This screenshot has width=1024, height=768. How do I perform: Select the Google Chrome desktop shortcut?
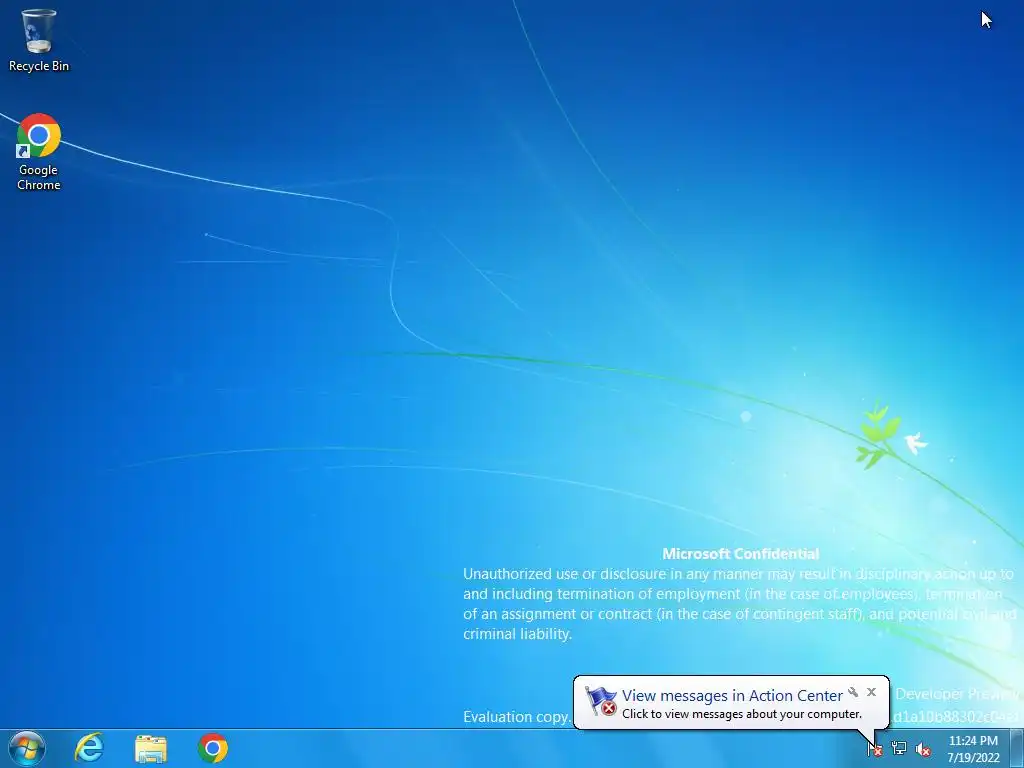click(39, 152)
